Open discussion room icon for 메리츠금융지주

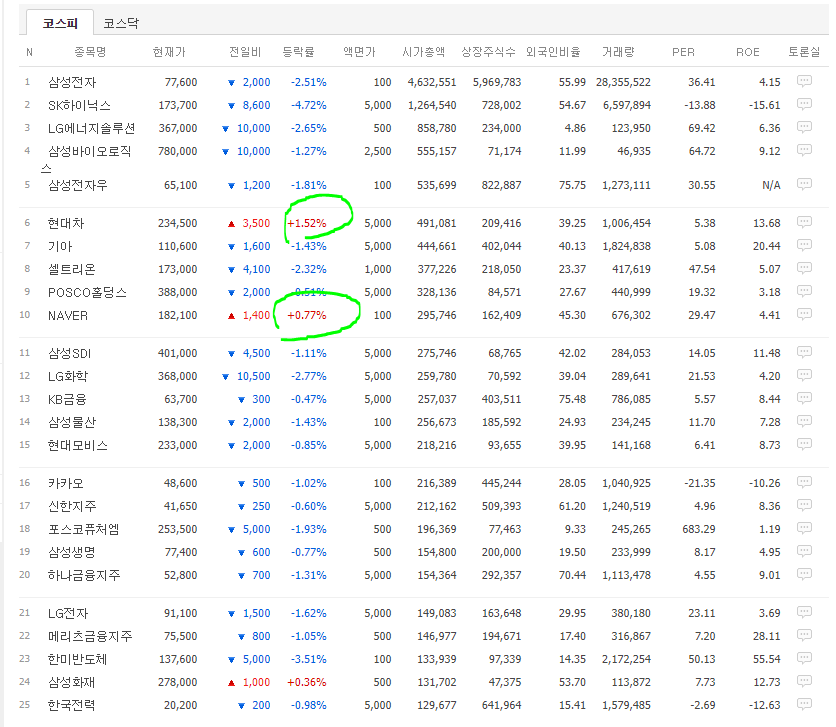click(804, 635)
